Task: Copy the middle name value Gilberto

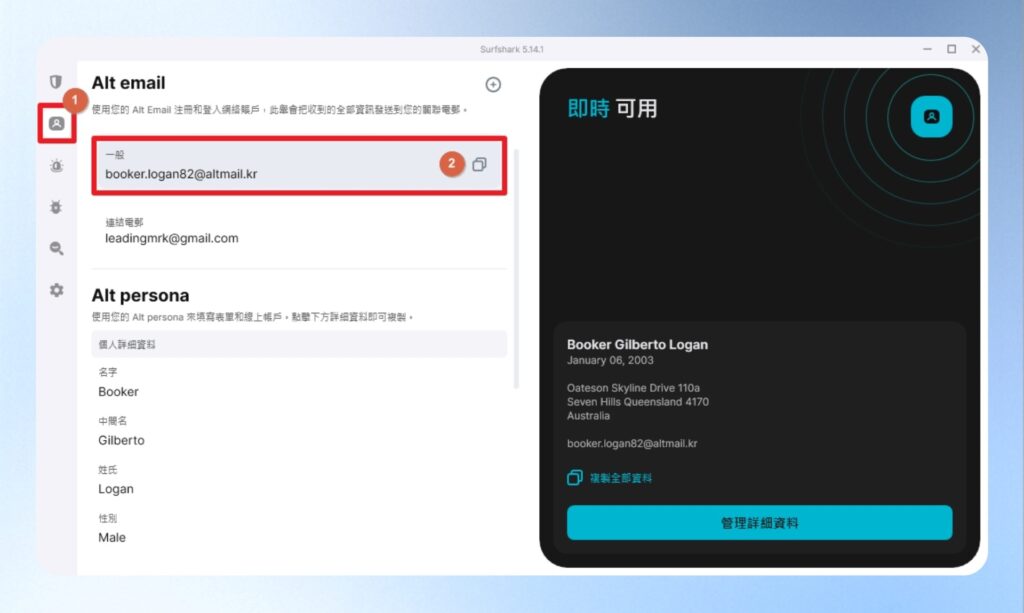Action: 121,441
